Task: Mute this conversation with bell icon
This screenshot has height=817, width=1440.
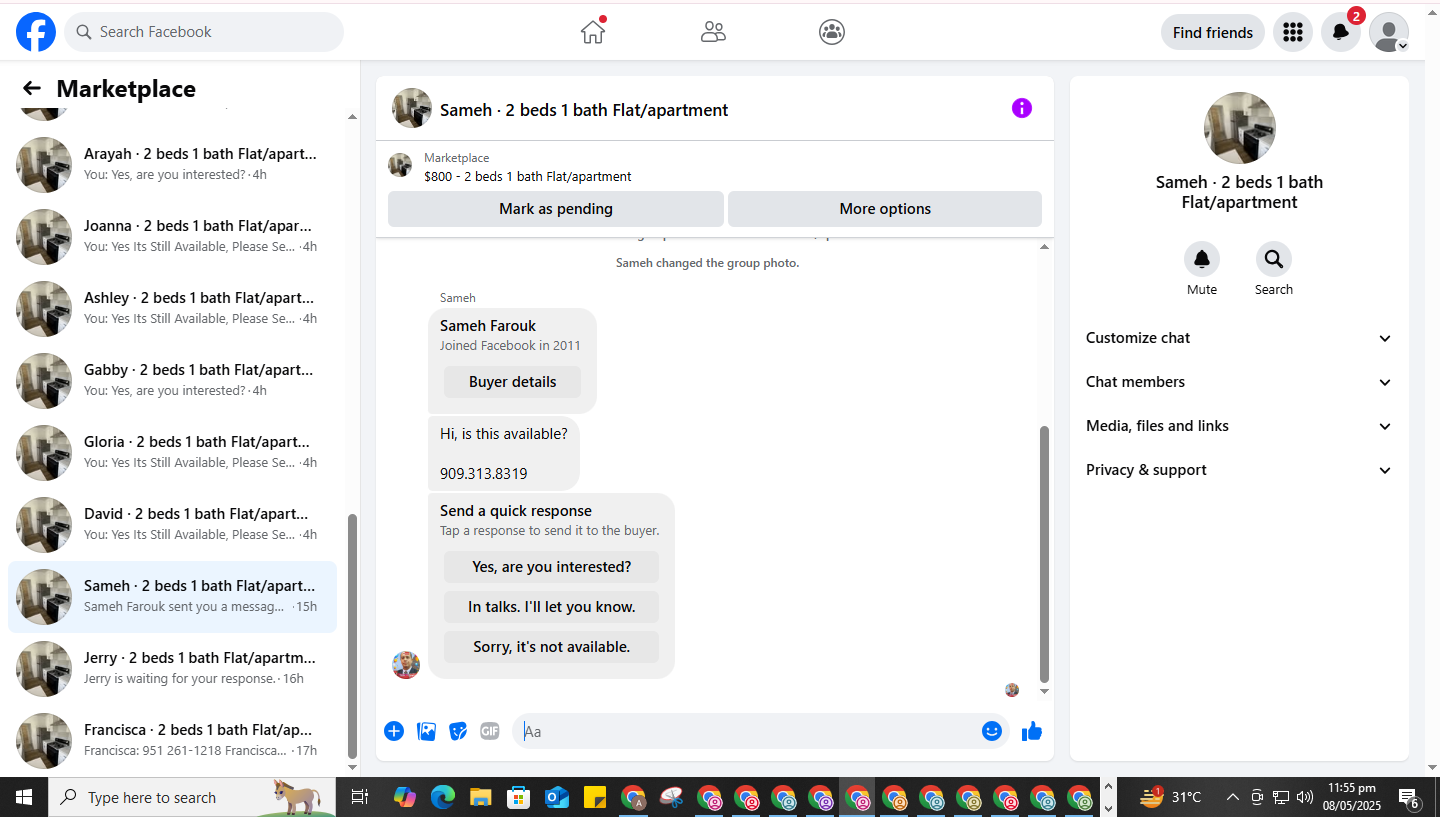Action: [1202, 260]
